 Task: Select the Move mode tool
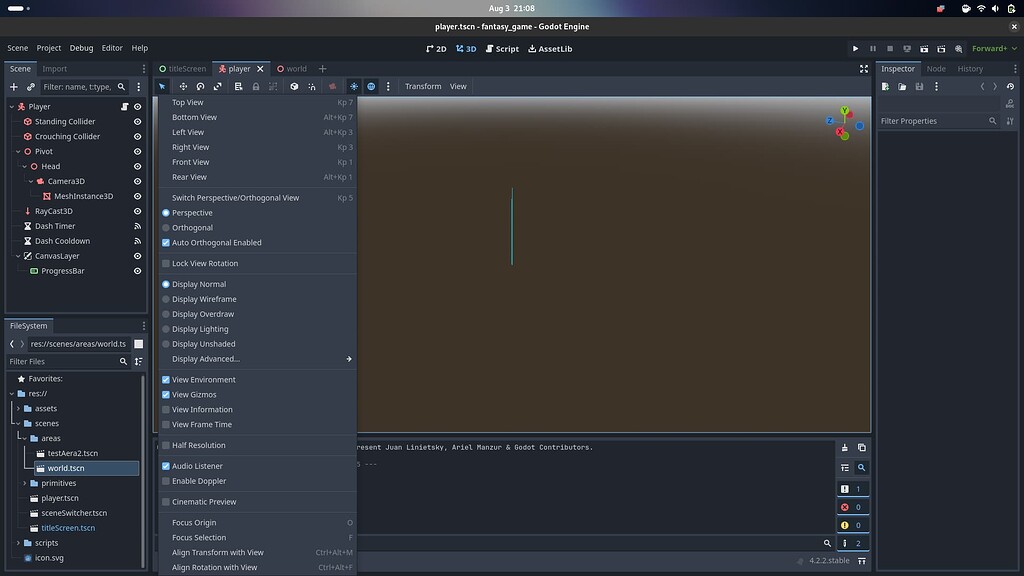(x=184, y=86)
